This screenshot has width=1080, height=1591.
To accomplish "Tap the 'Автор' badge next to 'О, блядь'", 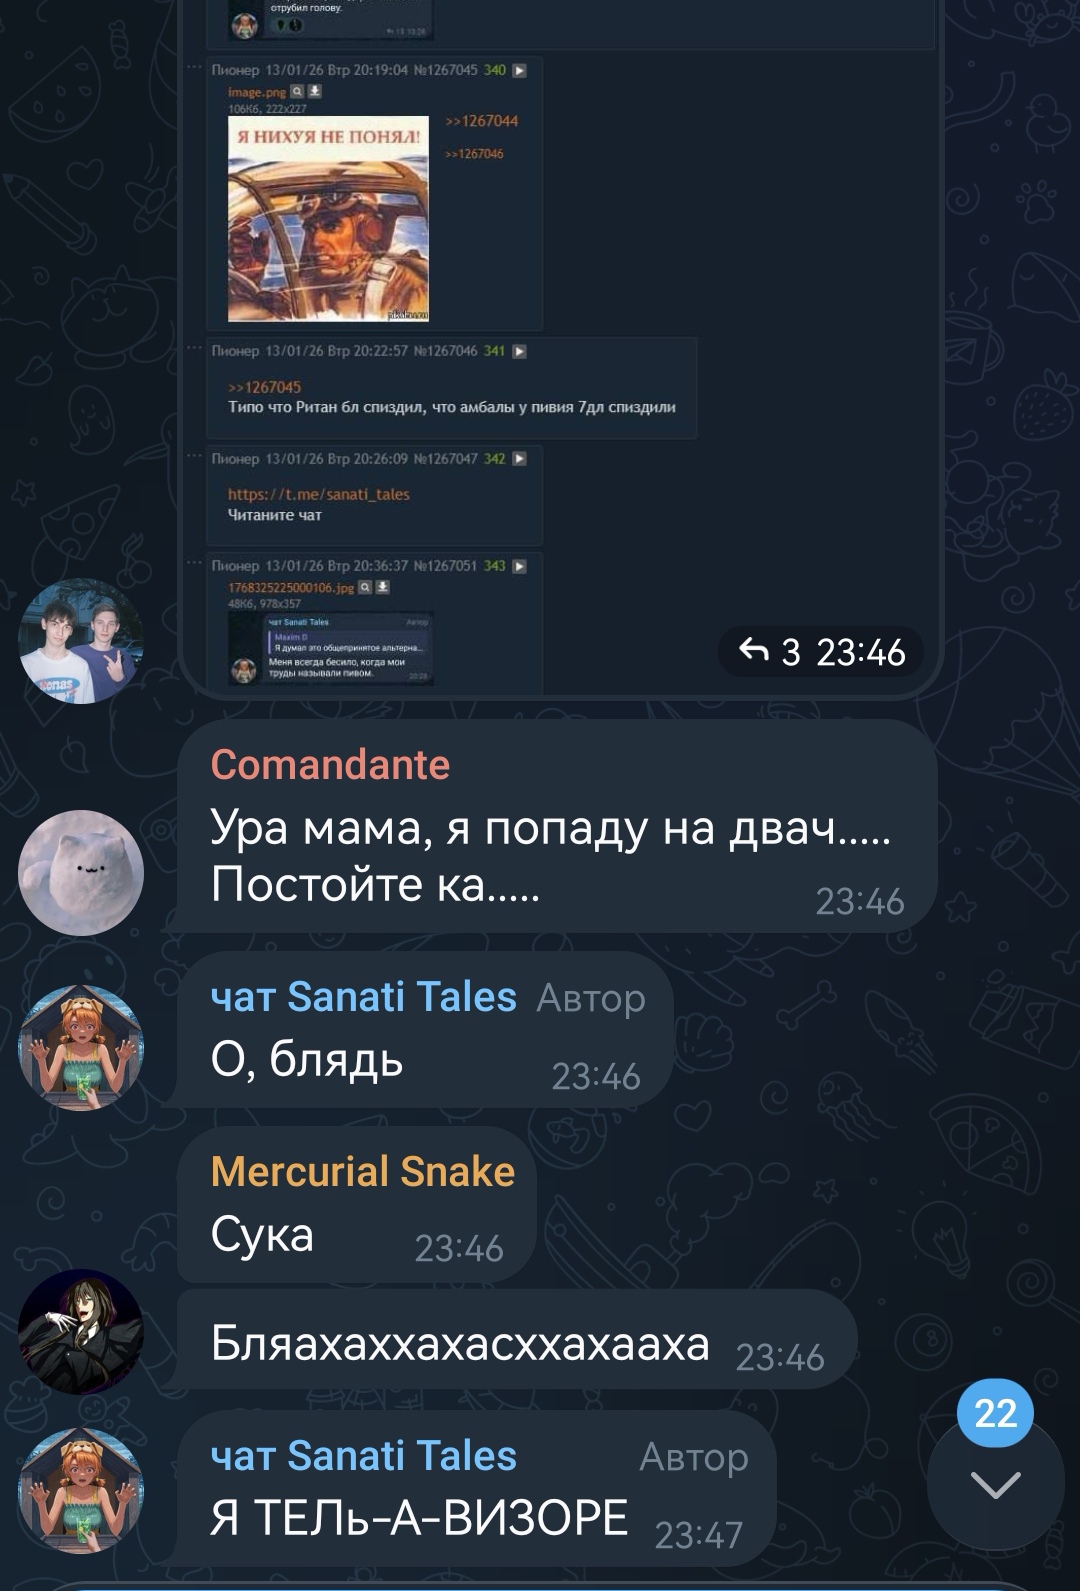I will pyautogui.click(x=591, y=998).
